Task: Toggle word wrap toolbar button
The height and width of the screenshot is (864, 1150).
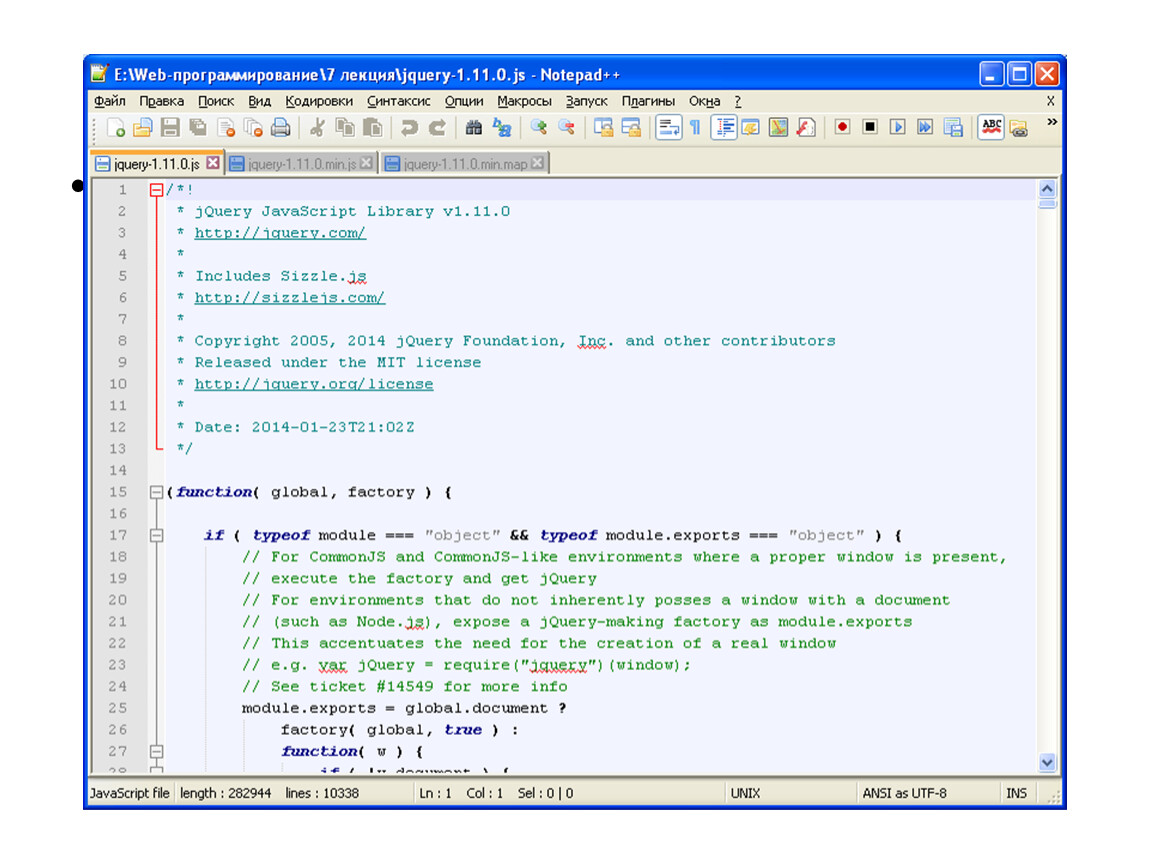Action: click(668, 127)
